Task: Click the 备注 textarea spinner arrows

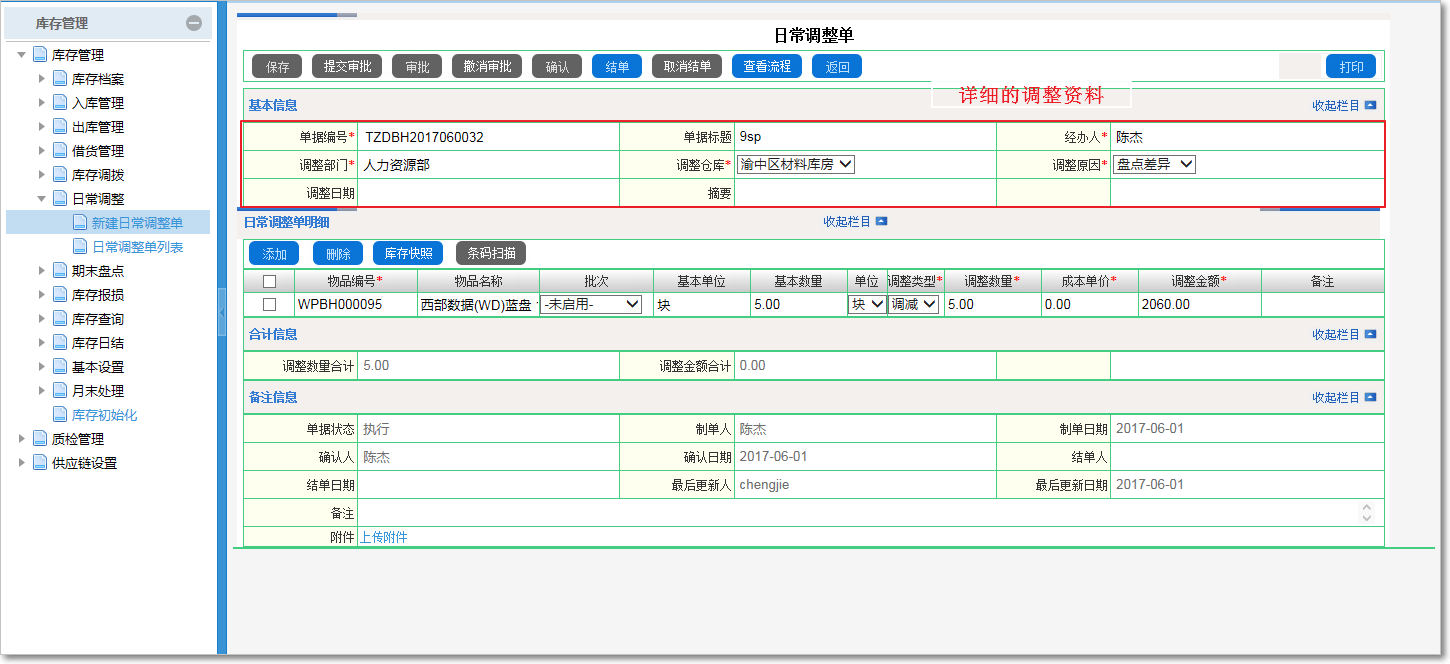Action: tap(1367, 512)
